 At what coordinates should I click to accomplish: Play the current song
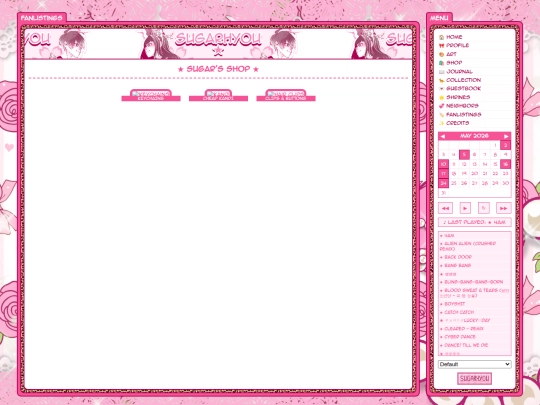coord(465,208)
